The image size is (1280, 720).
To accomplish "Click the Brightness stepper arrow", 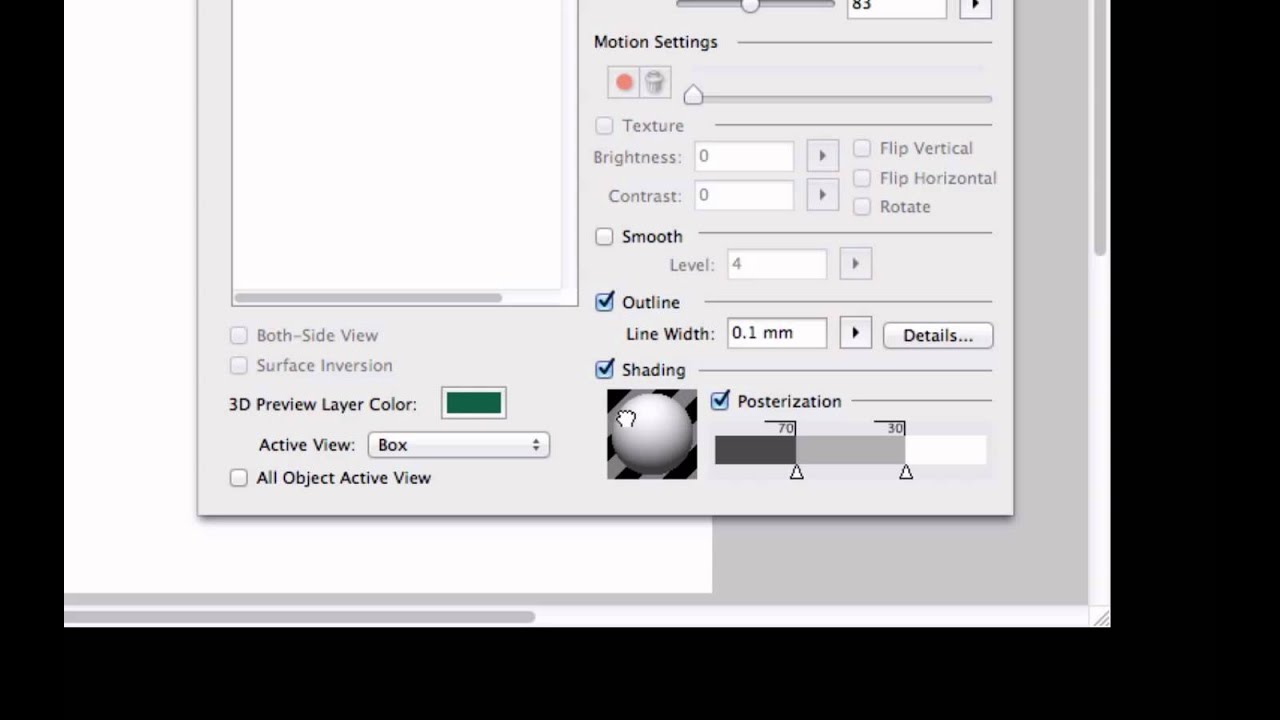I will [821, 155].
